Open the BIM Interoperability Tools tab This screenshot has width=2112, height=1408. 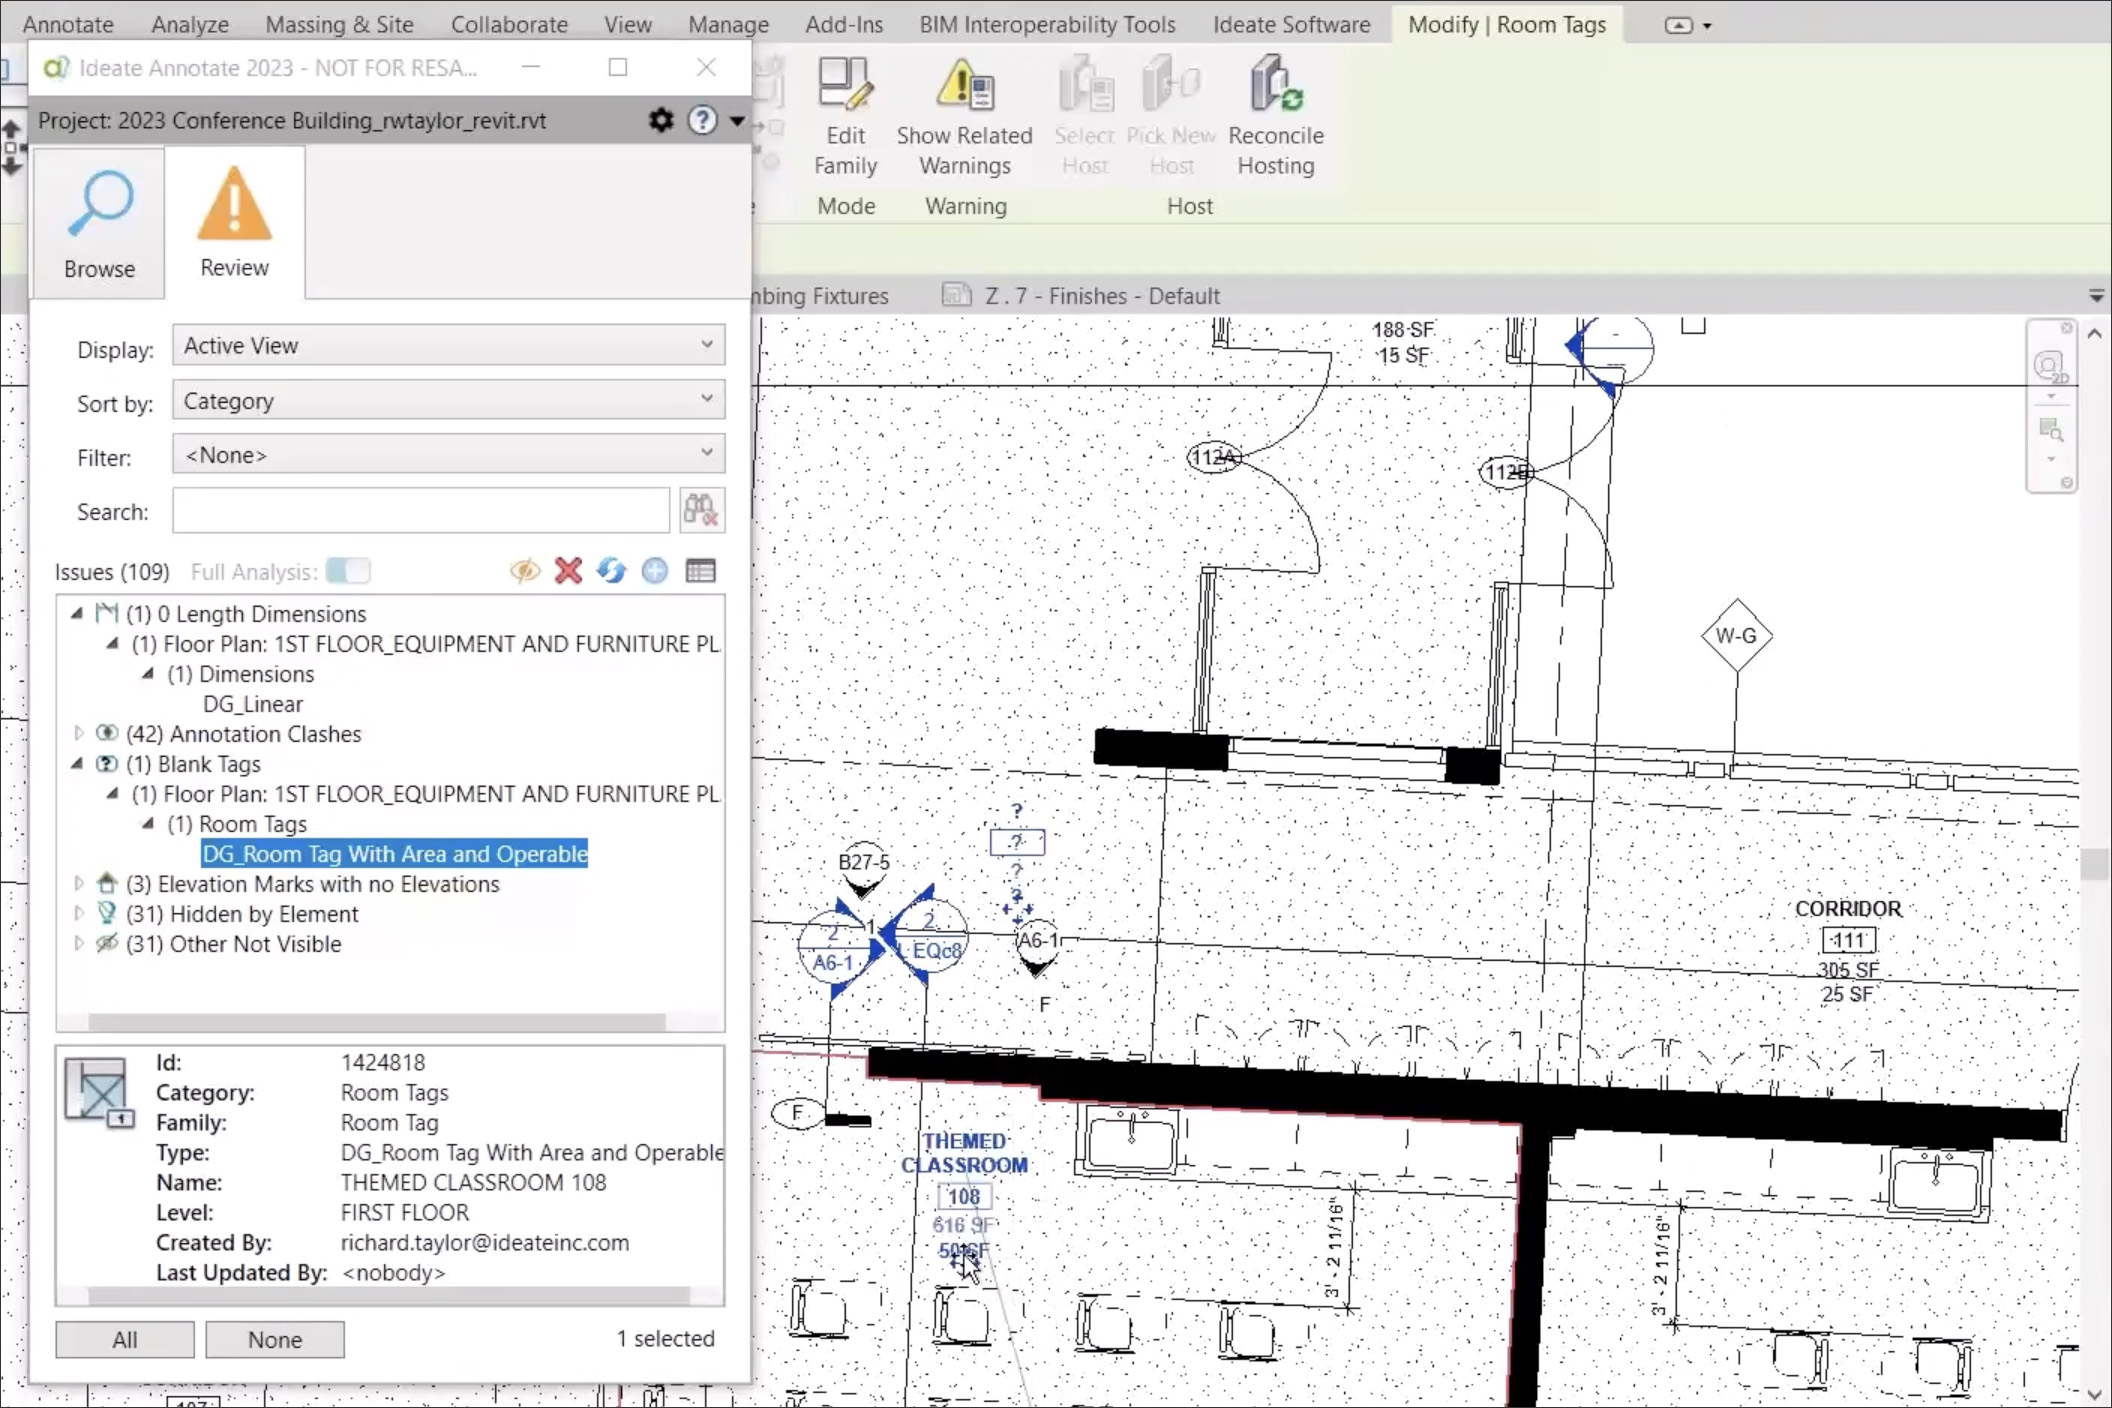[x=1047, y=24]
